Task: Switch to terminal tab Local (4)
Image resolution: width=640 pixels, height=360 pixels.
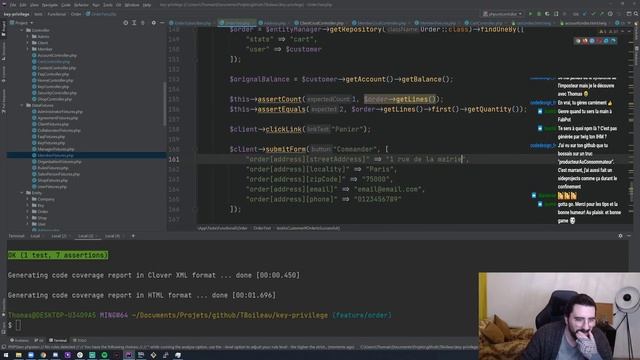Action: coord(112,236)
